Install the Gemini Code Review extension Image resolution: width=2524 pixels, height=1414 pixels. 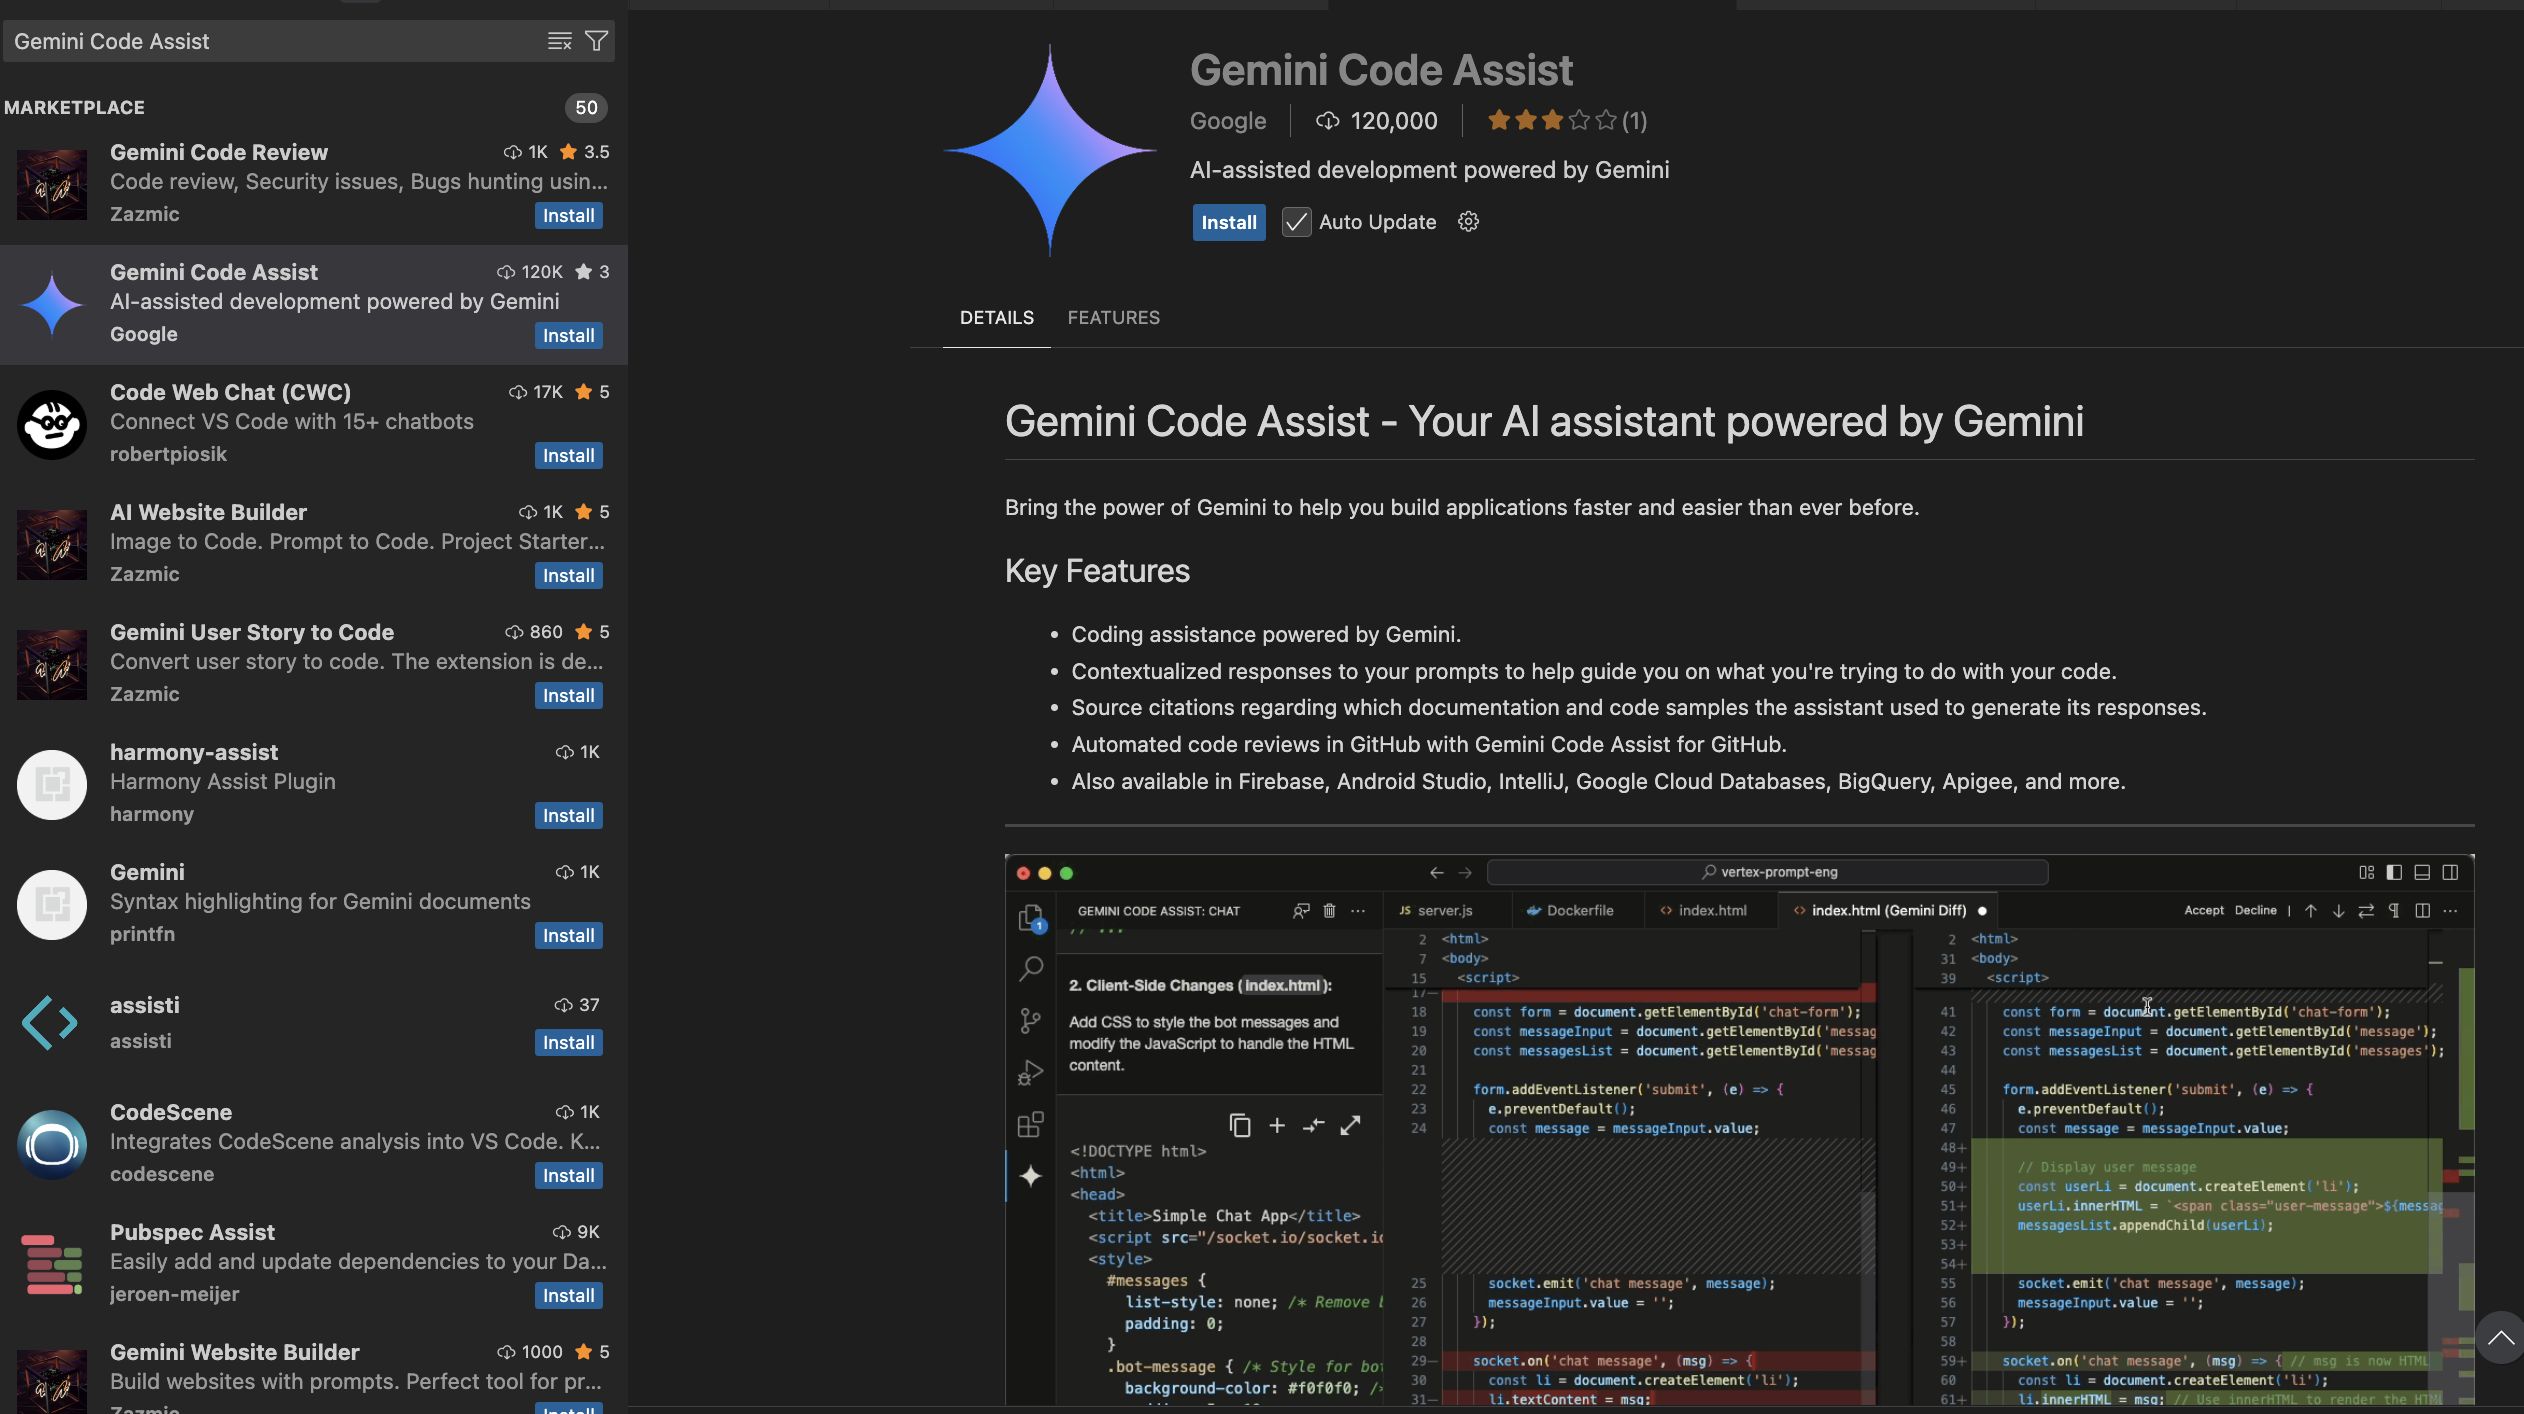point(568,216)
